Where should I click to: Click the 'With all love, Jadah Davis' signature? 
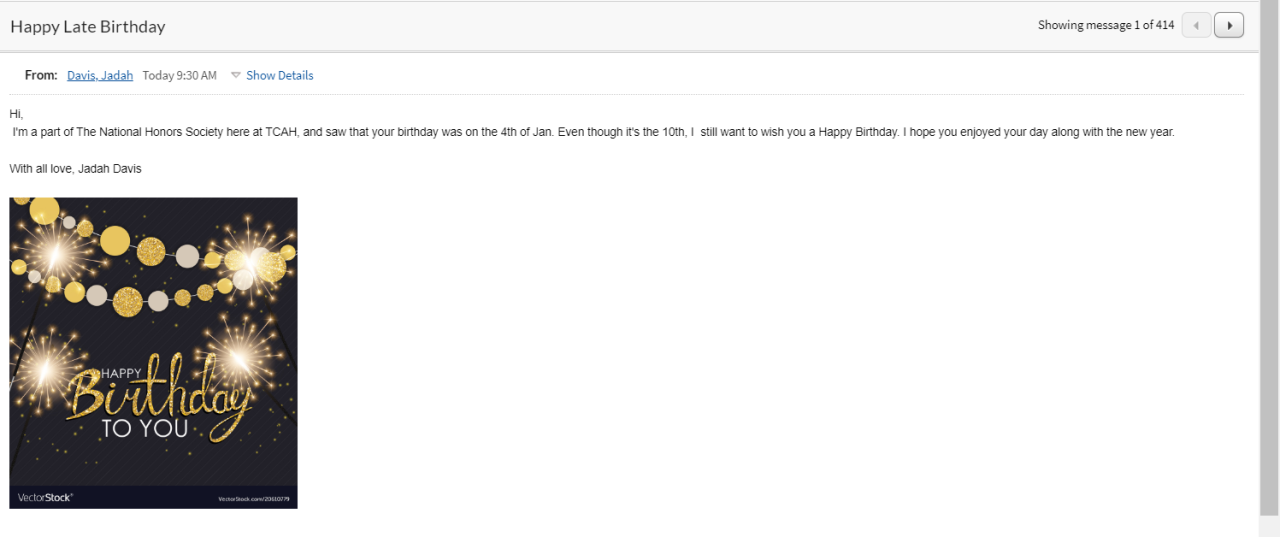click(x=76, y=169)
